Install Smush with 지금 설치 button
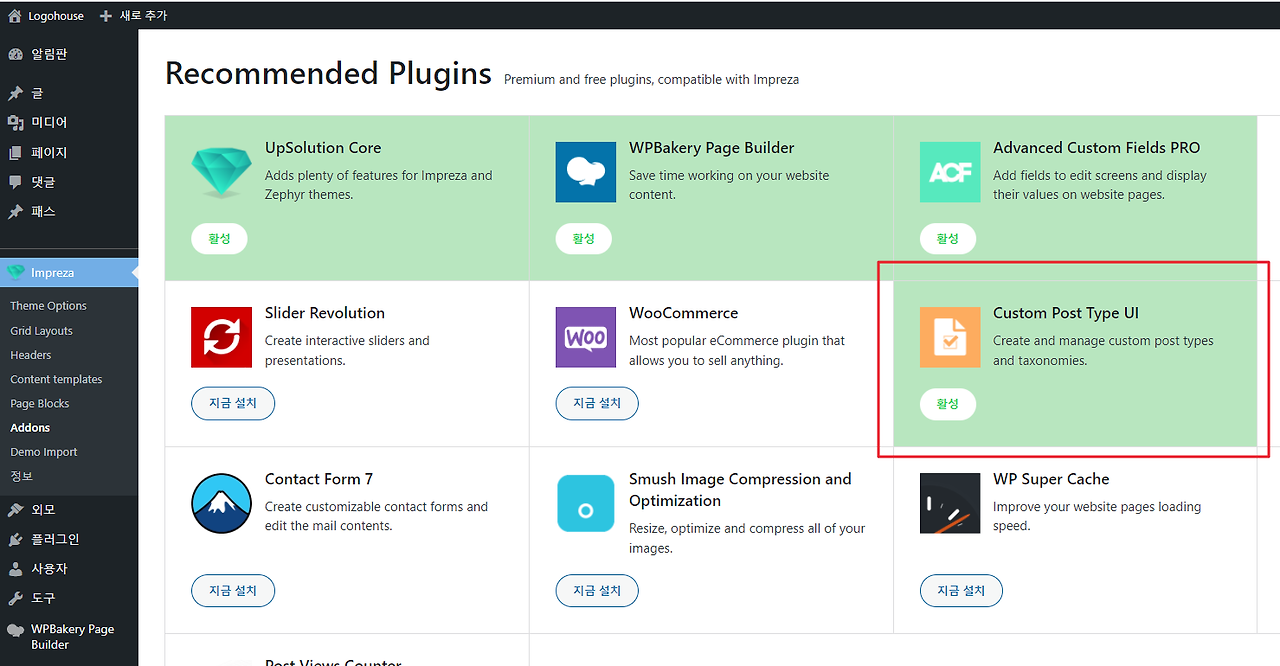 pyautogui.click(x=597, y=590)
